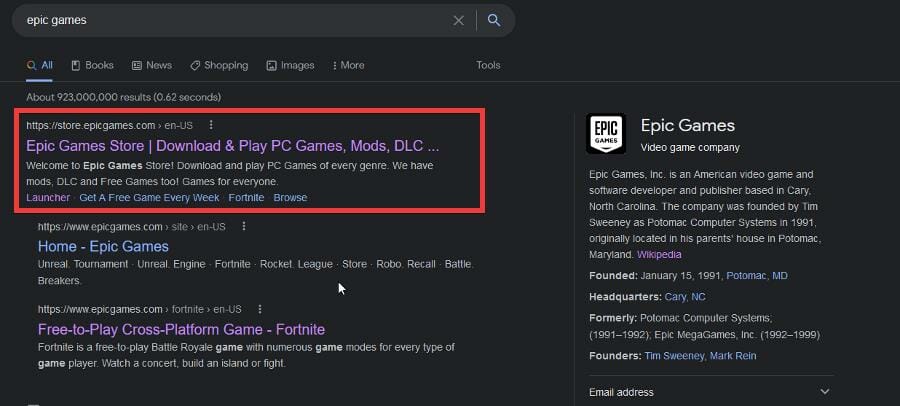900x406 pixels.
Task: Open options menu for store.epicgames.com result
Action: tap(211, 125)
